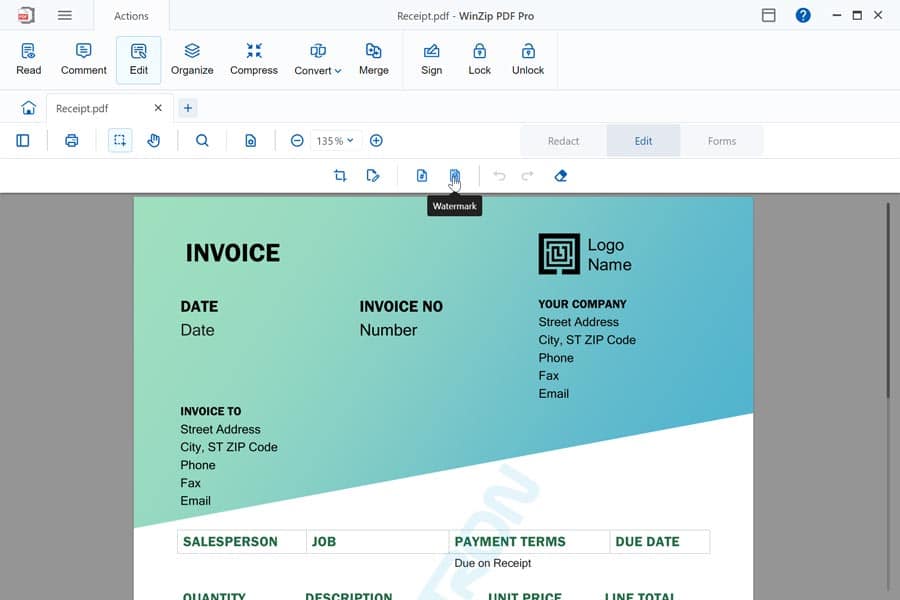Click the Watermark tool icon
900x600 pixels.
pyautogui.click(x=454, y=176)
